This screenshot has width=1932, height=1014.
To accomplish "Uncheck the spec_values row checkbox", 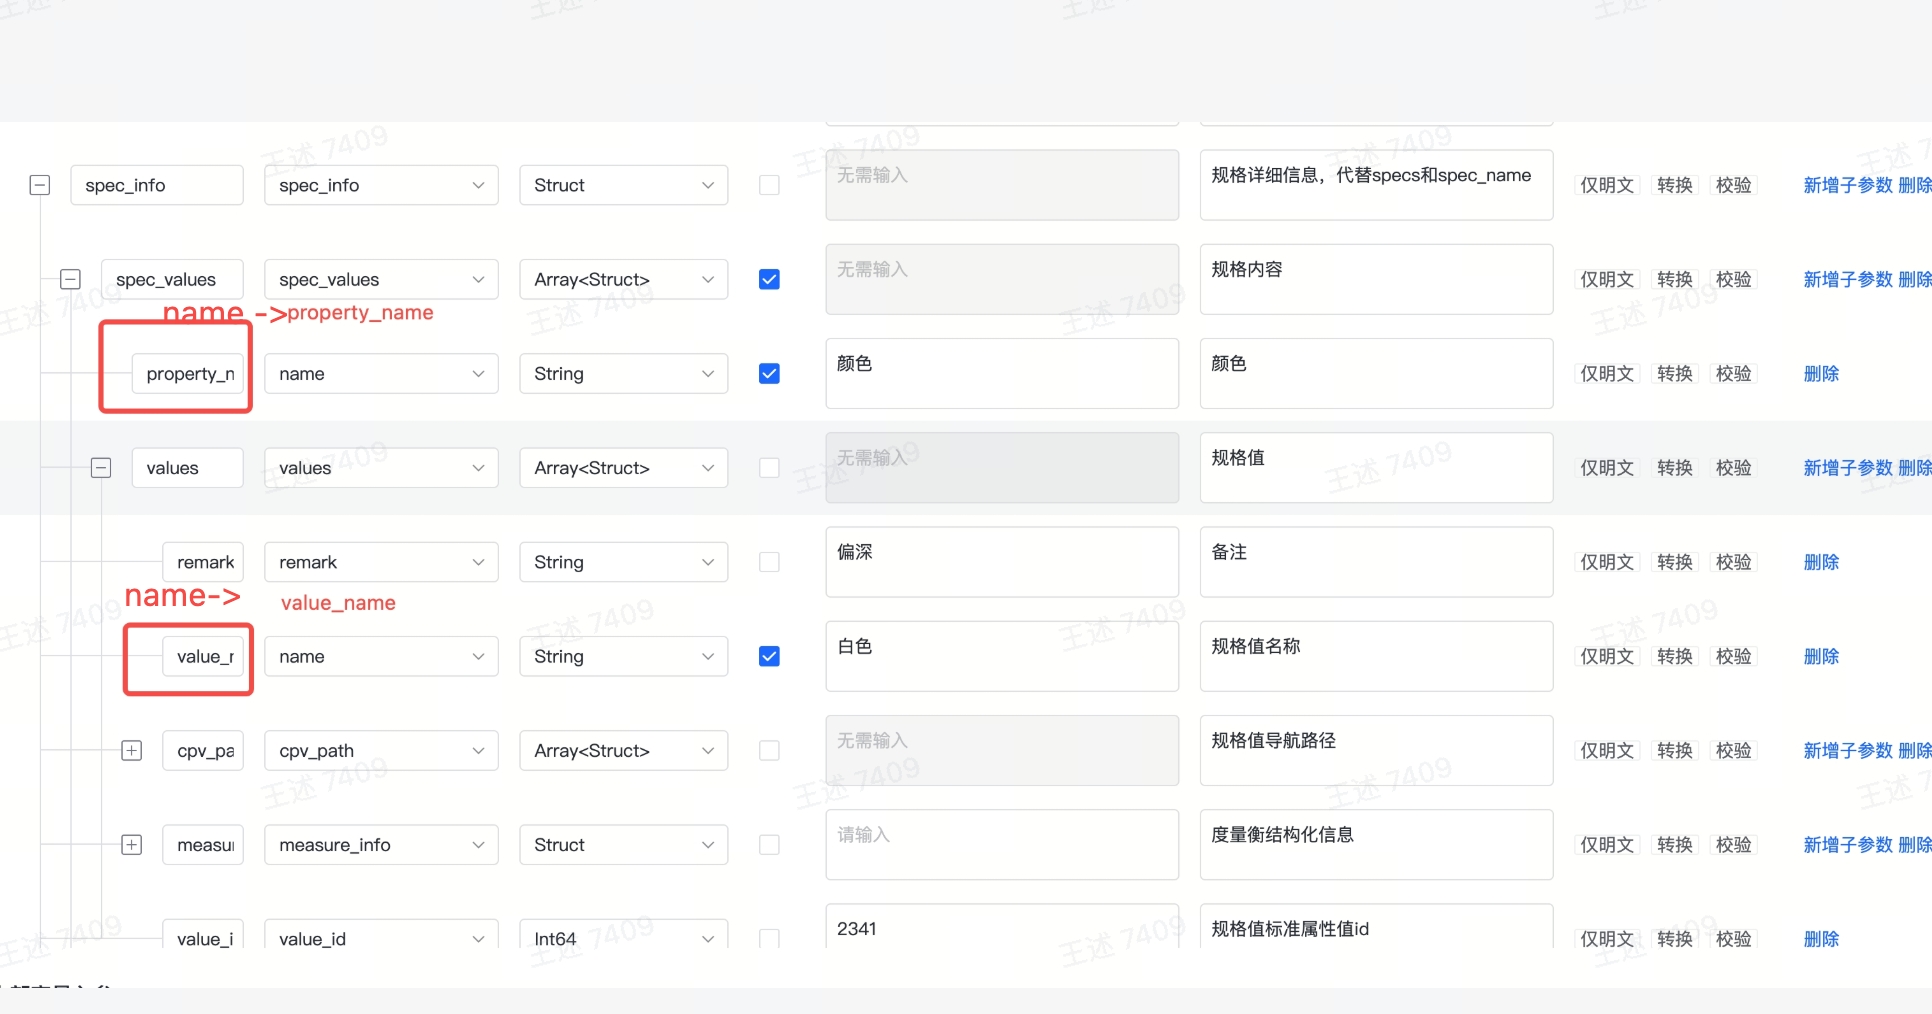I will tap(769, 279).
